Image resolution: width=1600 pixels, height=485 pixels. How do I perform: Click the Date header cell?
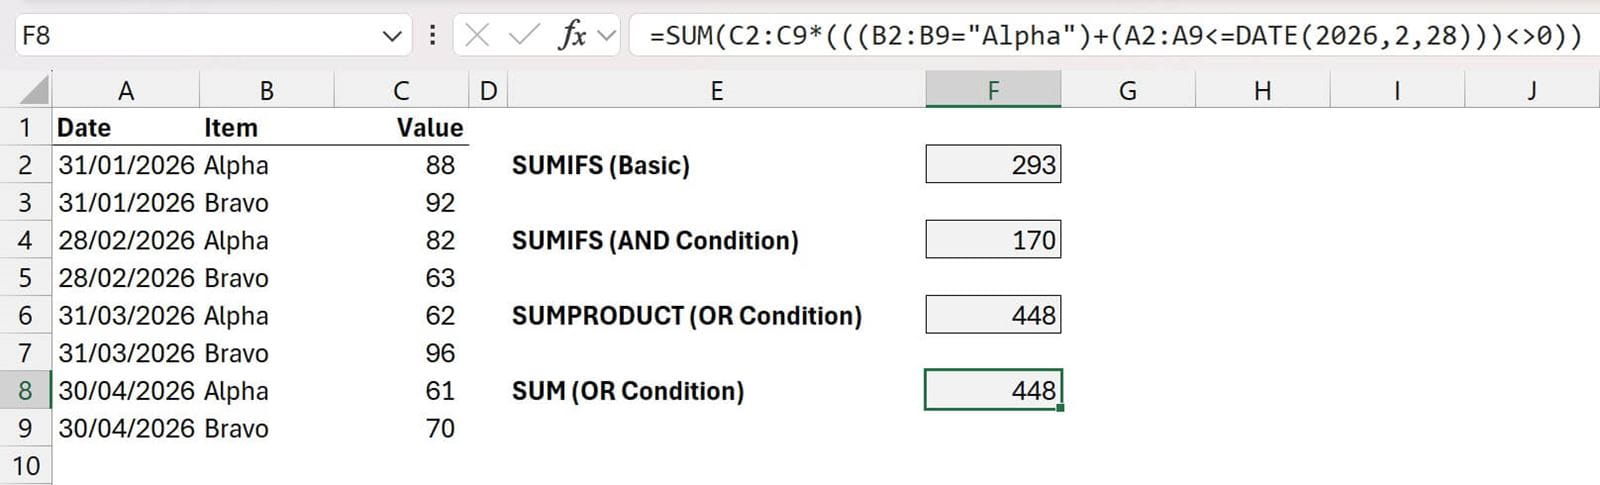click(x=126, y=127)
